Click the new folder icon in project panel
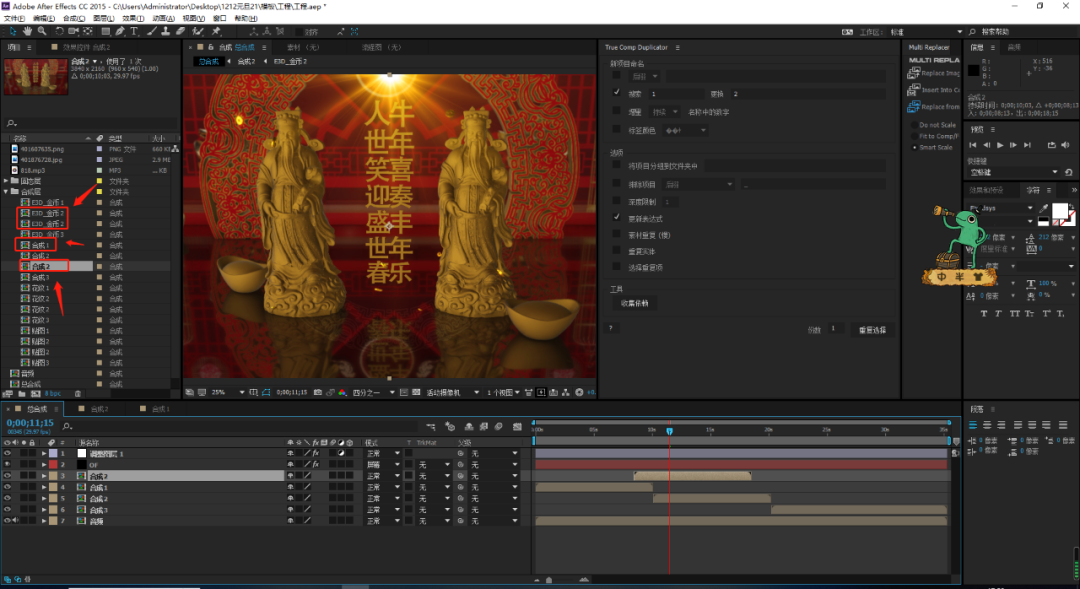1080x589 pixels. coord(22,394)
